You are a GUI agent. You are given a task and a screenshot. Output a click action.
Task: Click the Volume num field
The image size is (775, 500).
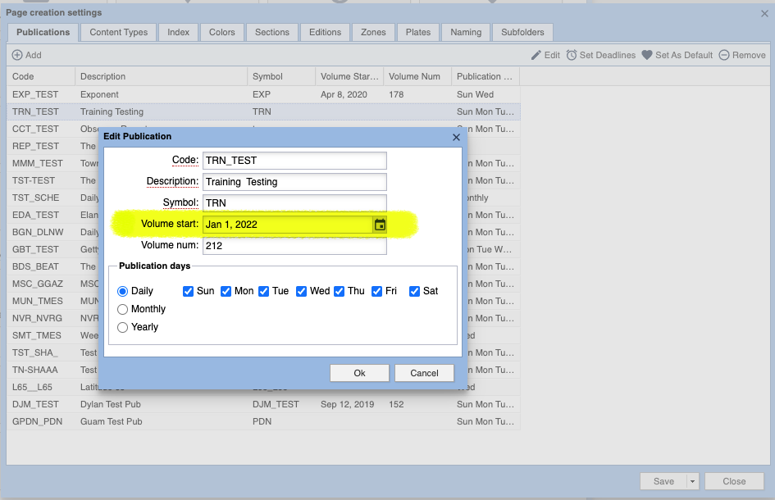[295, 246]
